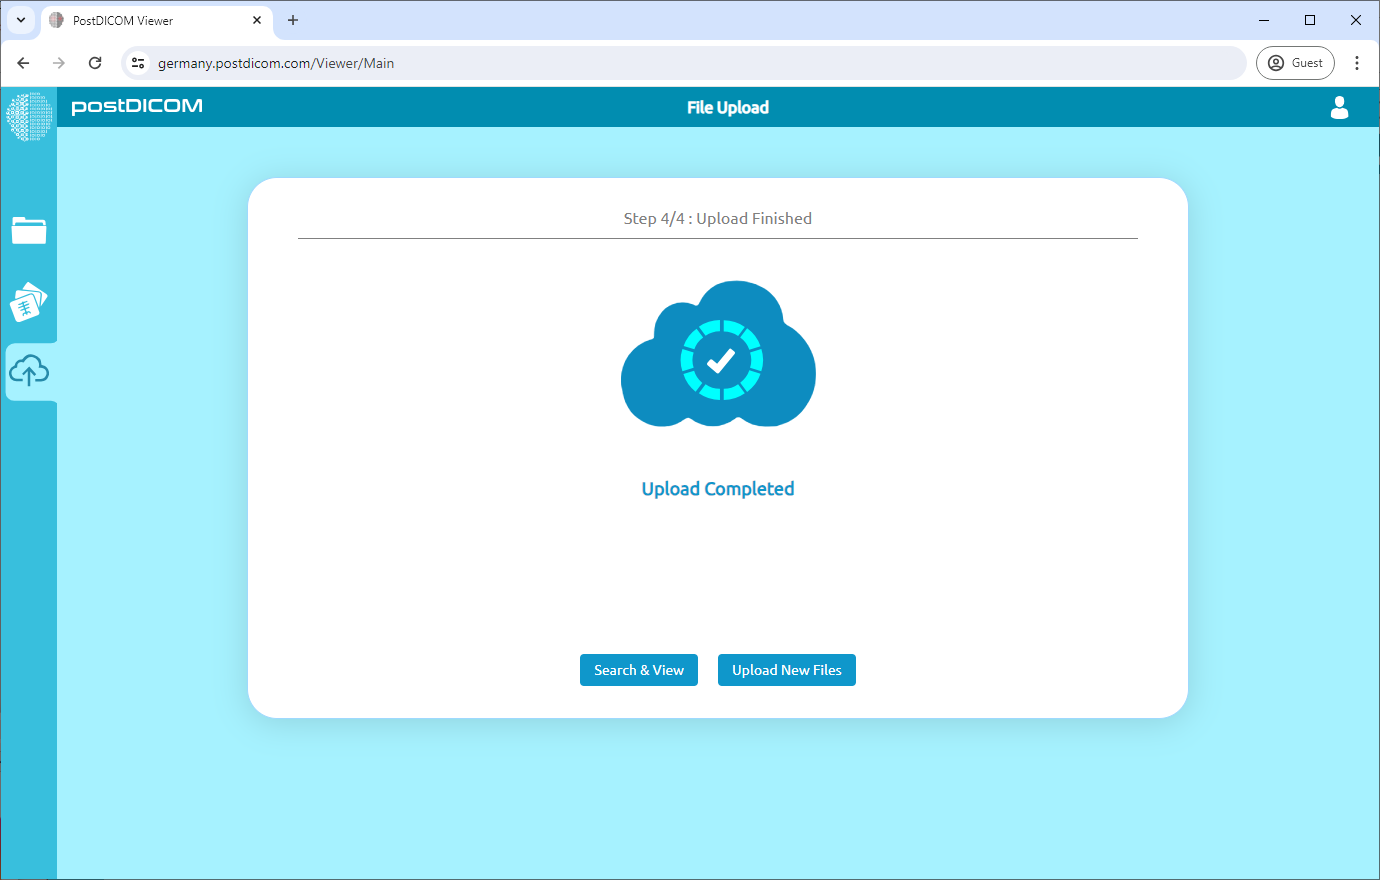
Task: Open the medical image documents icon
Action: (29, 302)
